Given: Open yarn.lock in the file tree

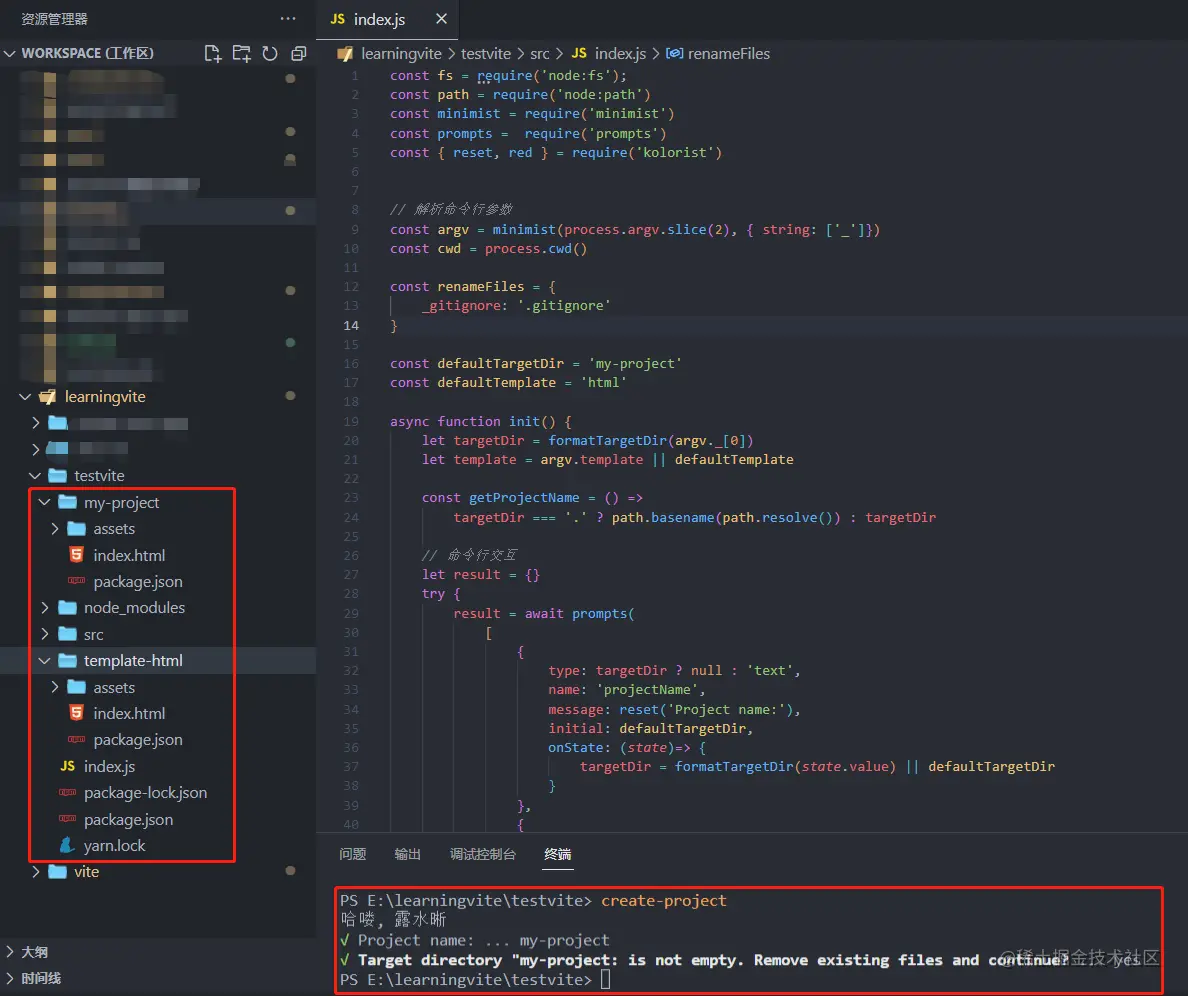Looking at the screenshot, I should [114, 845].
